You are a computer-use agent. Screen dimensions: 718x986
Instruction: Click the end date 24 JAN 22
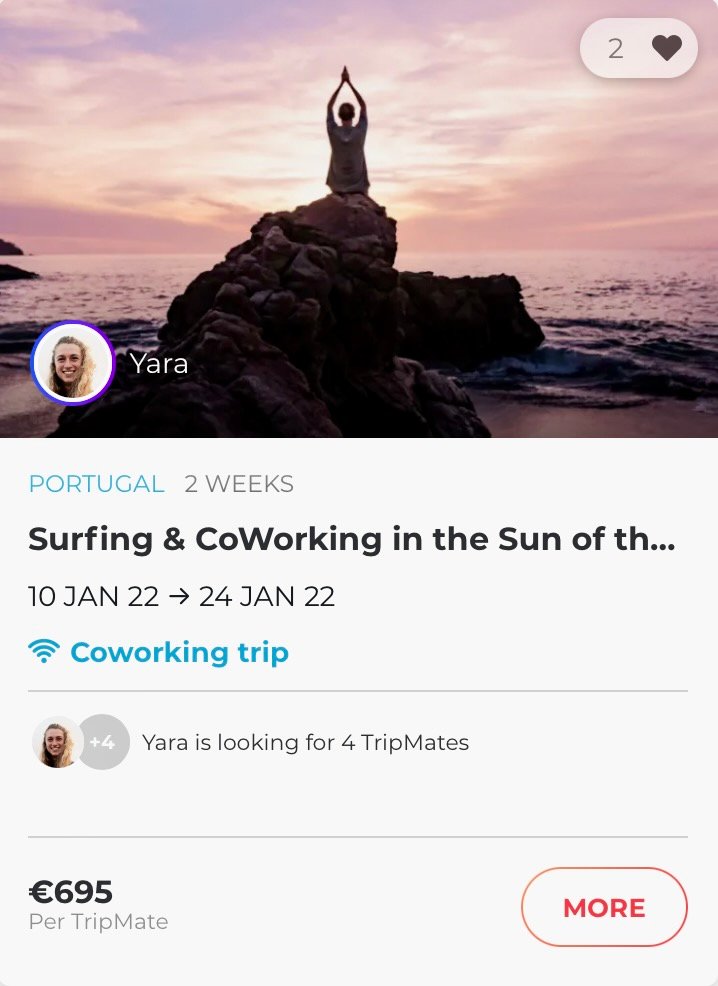pos(267,597)
